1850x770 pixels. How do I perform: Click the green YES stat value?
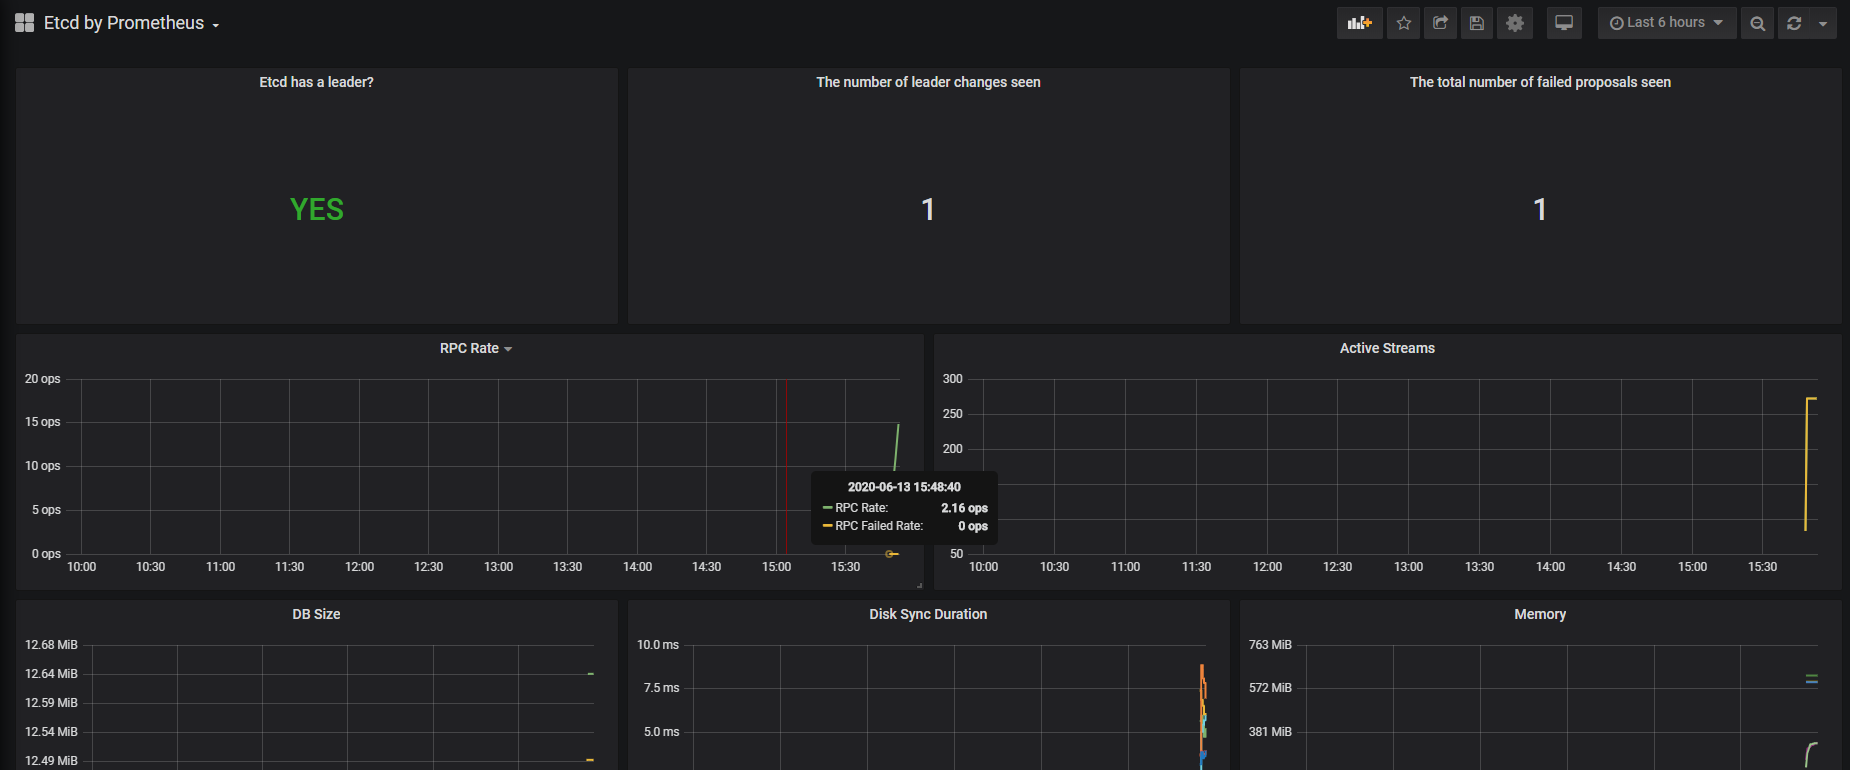[x=316, y=209]
